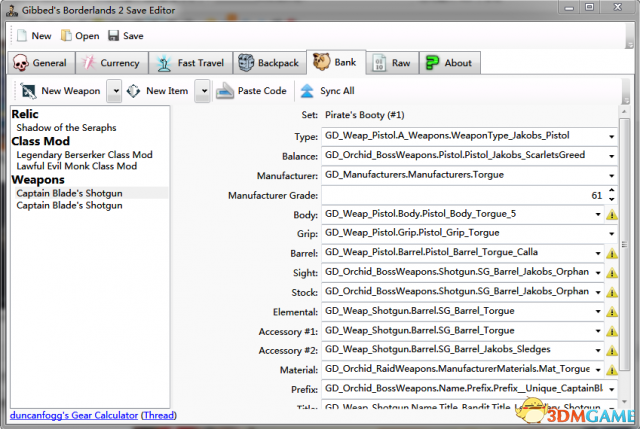Viewport: 640px width, 429px height.
Task: Open duncanfogg's Gear Calculator link
Action: (x=74, y=415)
